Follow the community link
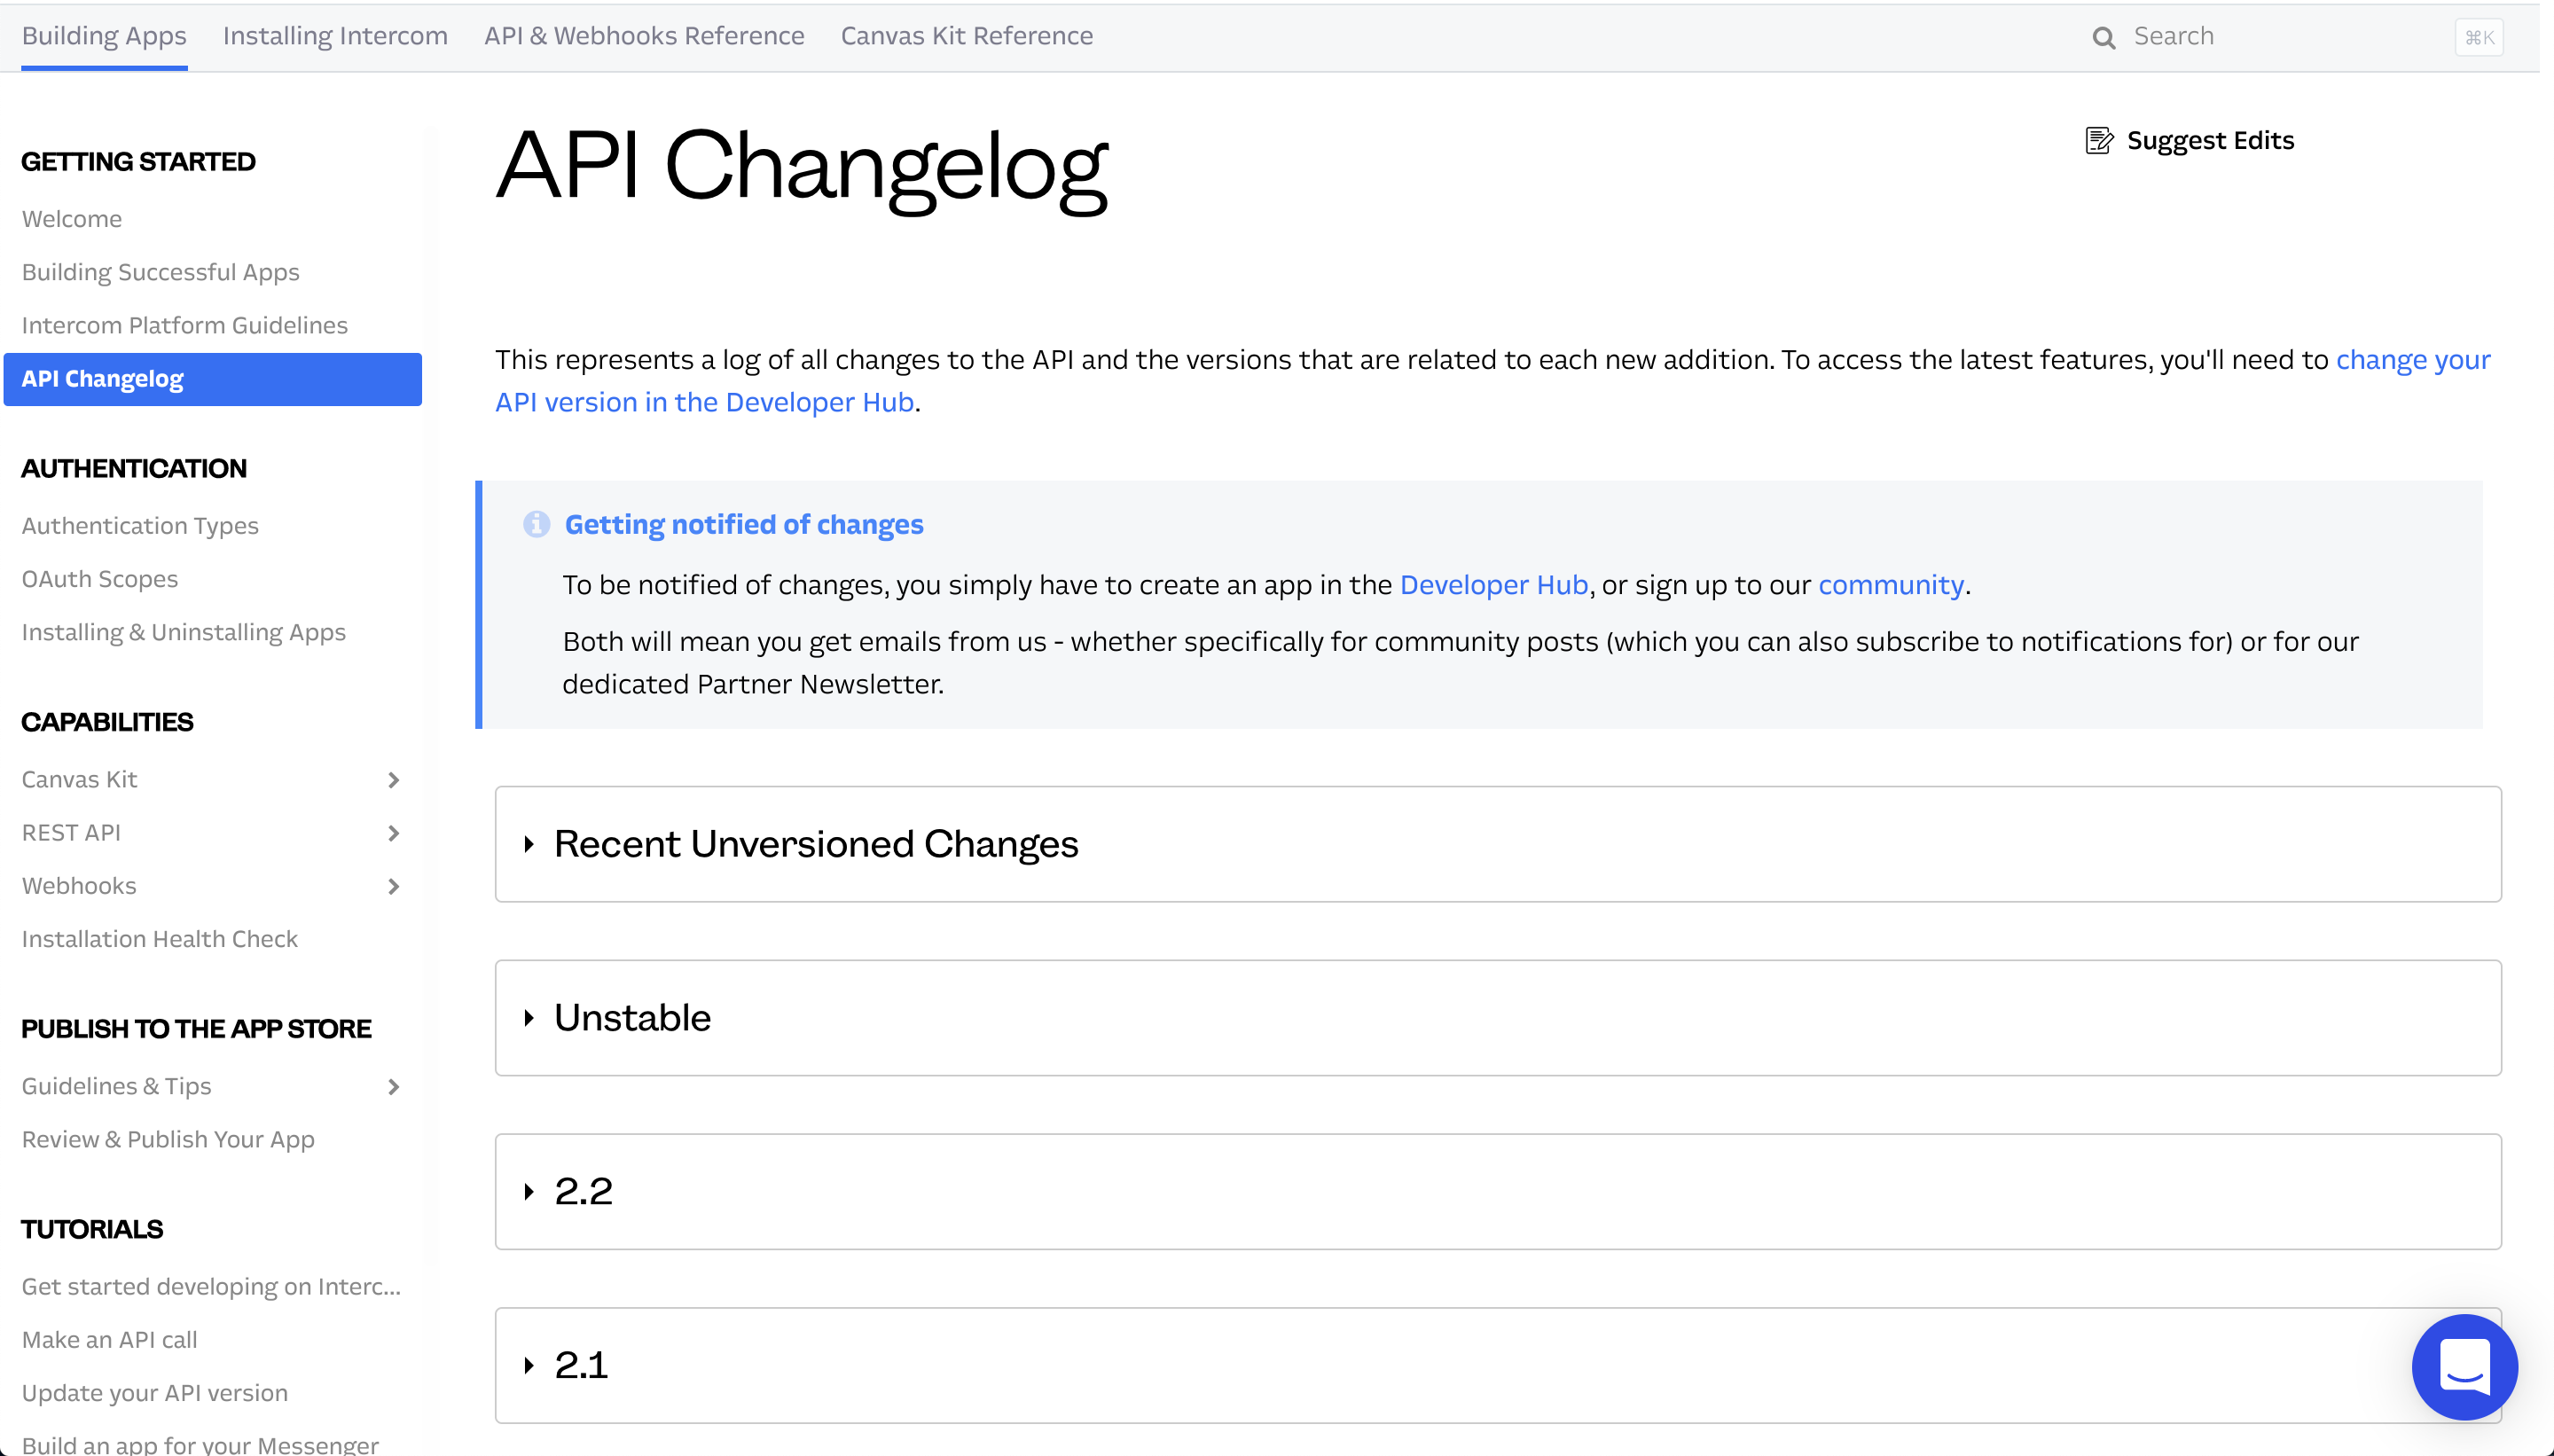 pyautogui.click(x=1890, y=585)
